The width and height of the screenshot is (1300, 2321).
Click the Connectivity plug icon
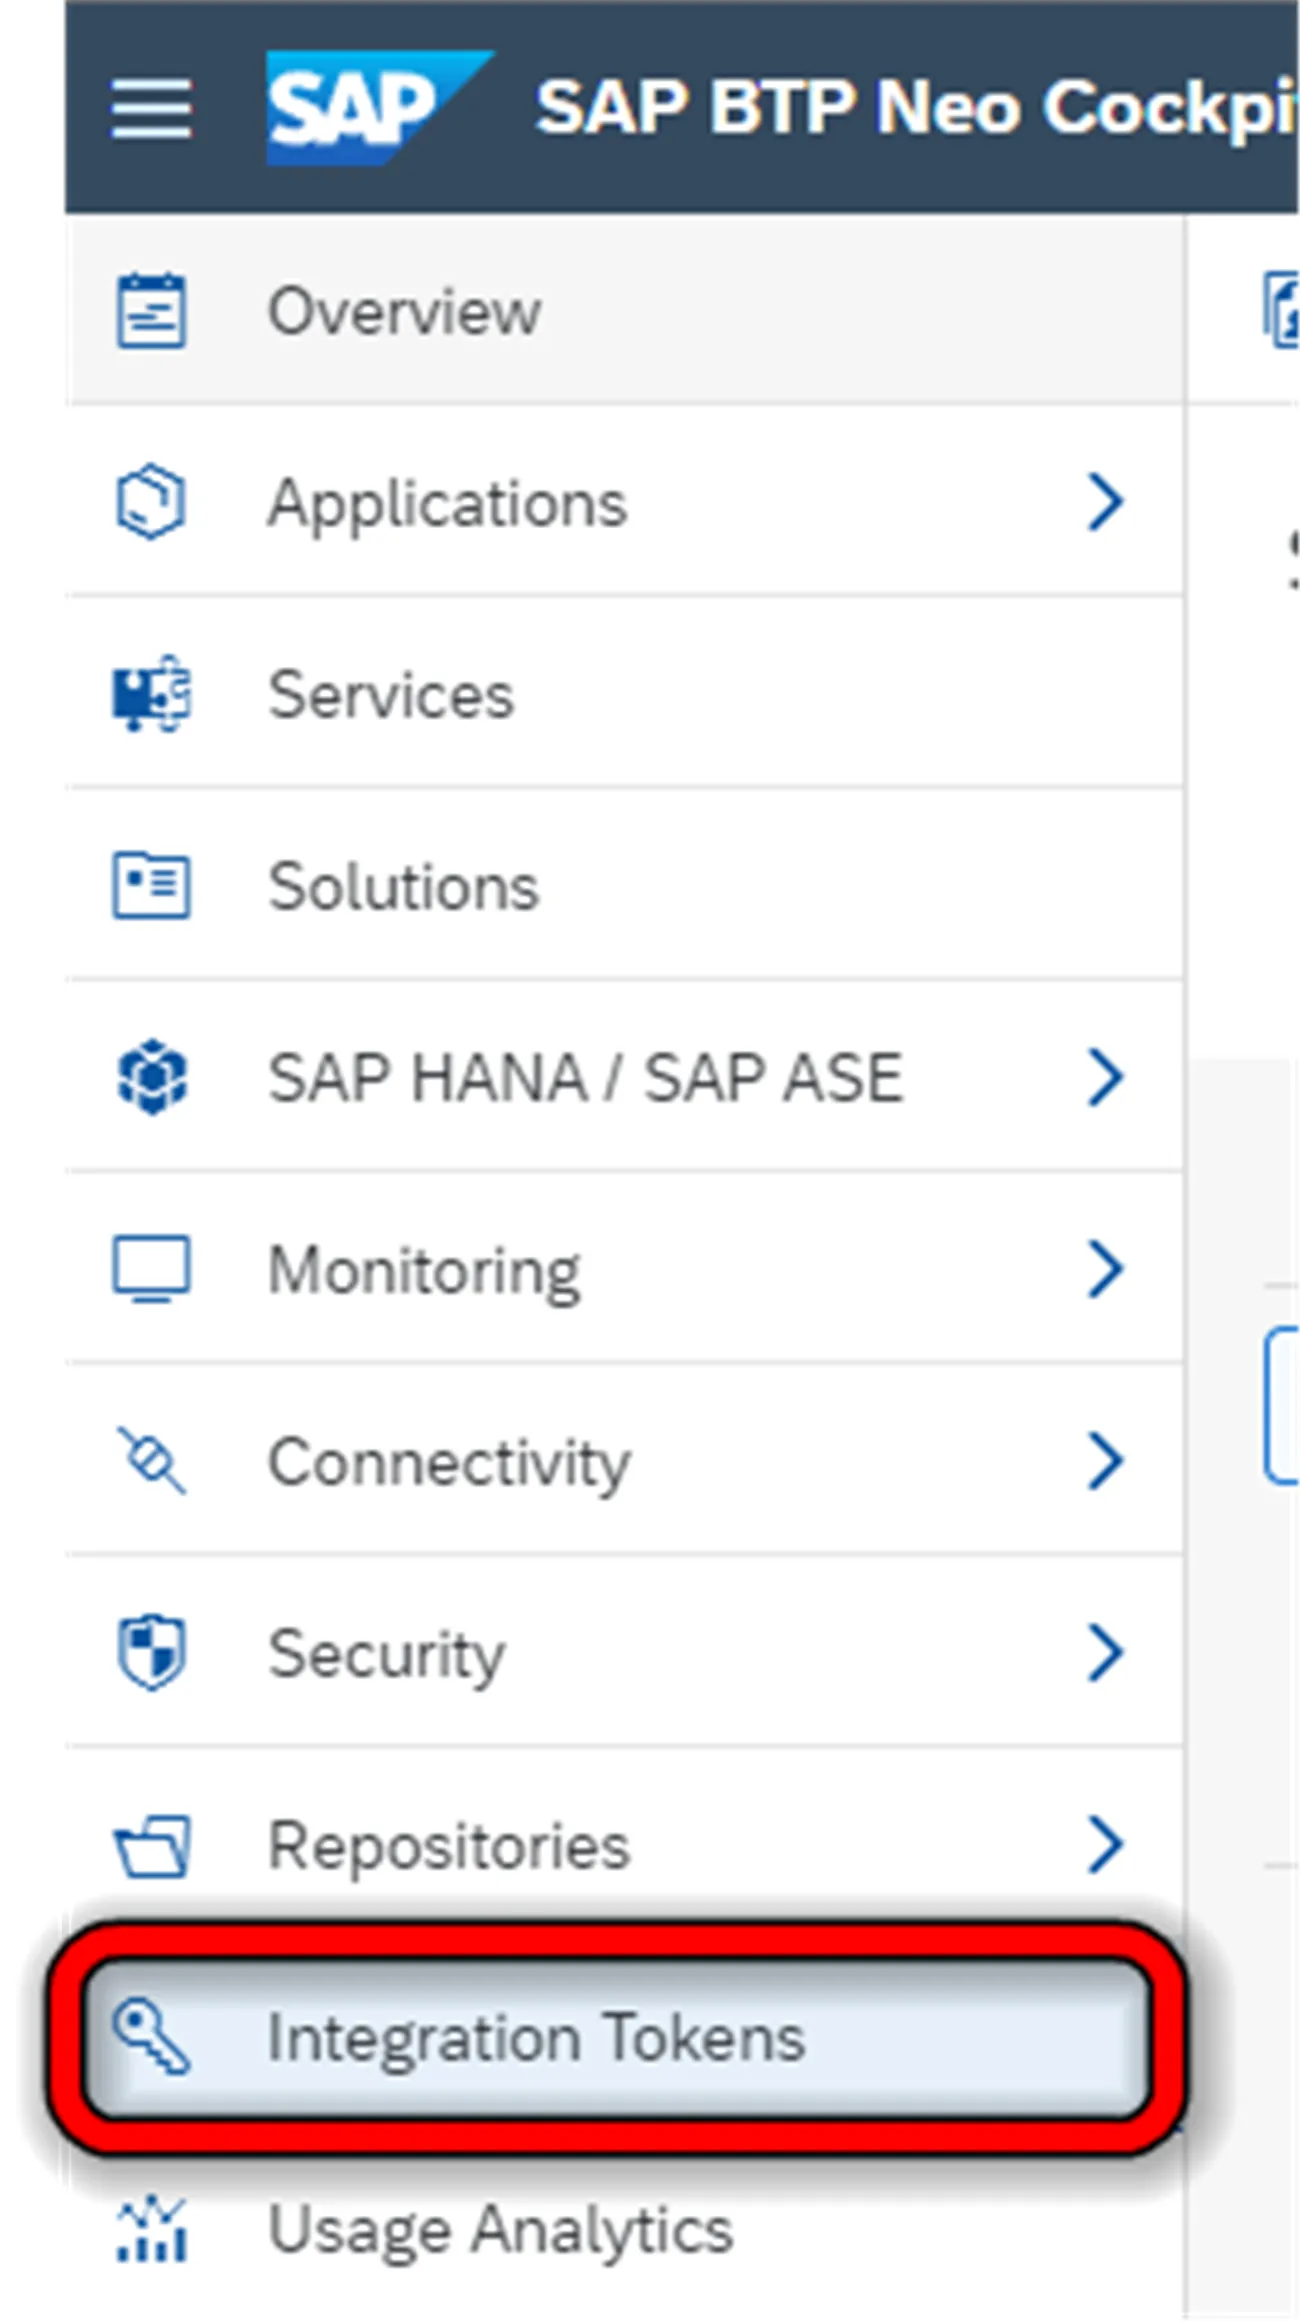(x=151, y=1461)
